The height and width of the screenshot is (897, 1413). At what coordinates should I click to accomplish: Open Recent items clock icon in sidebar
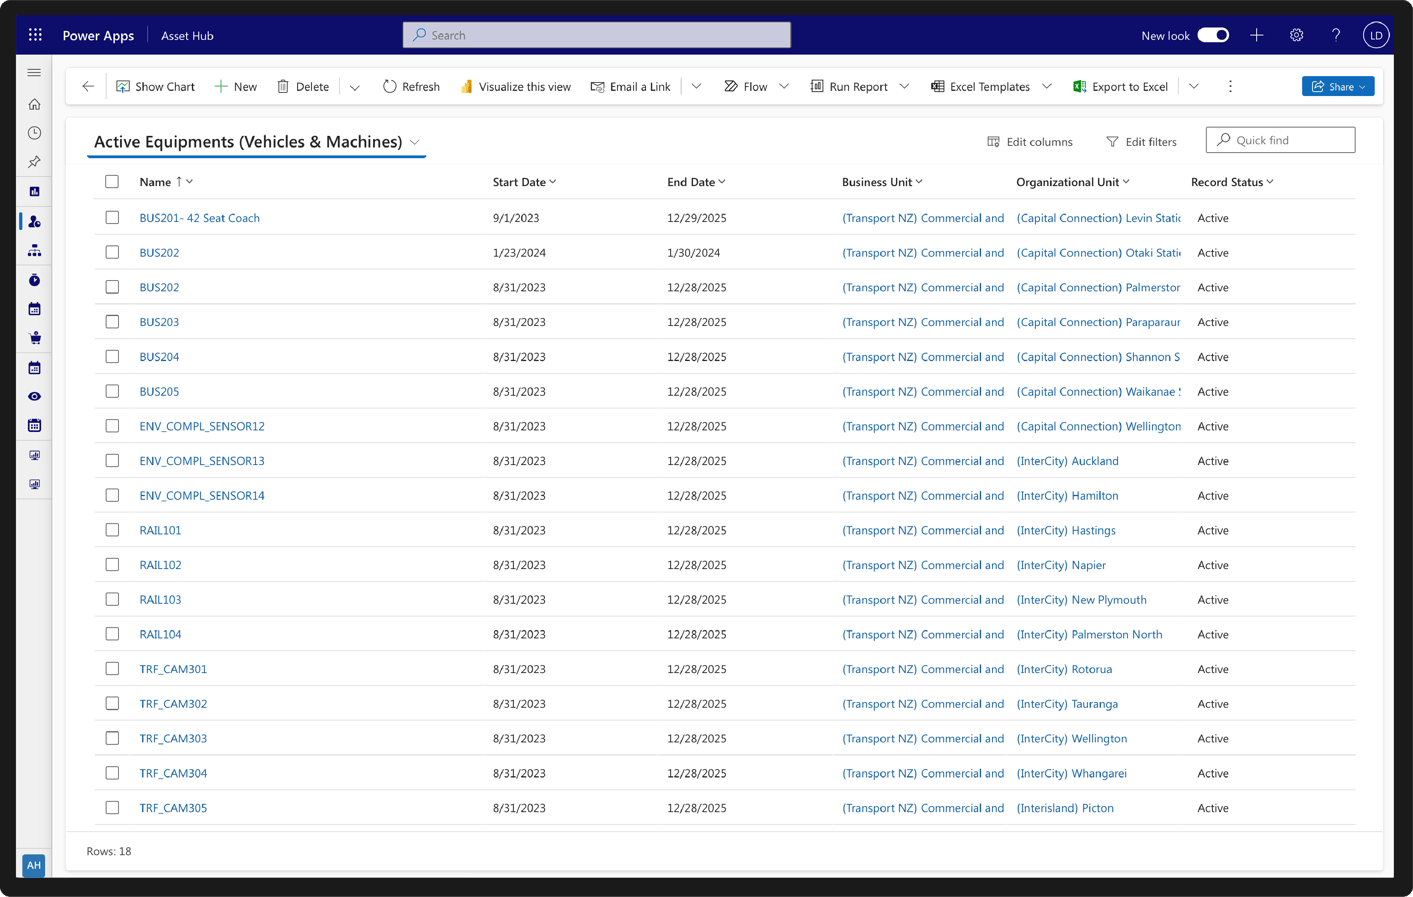coord(34,133)
